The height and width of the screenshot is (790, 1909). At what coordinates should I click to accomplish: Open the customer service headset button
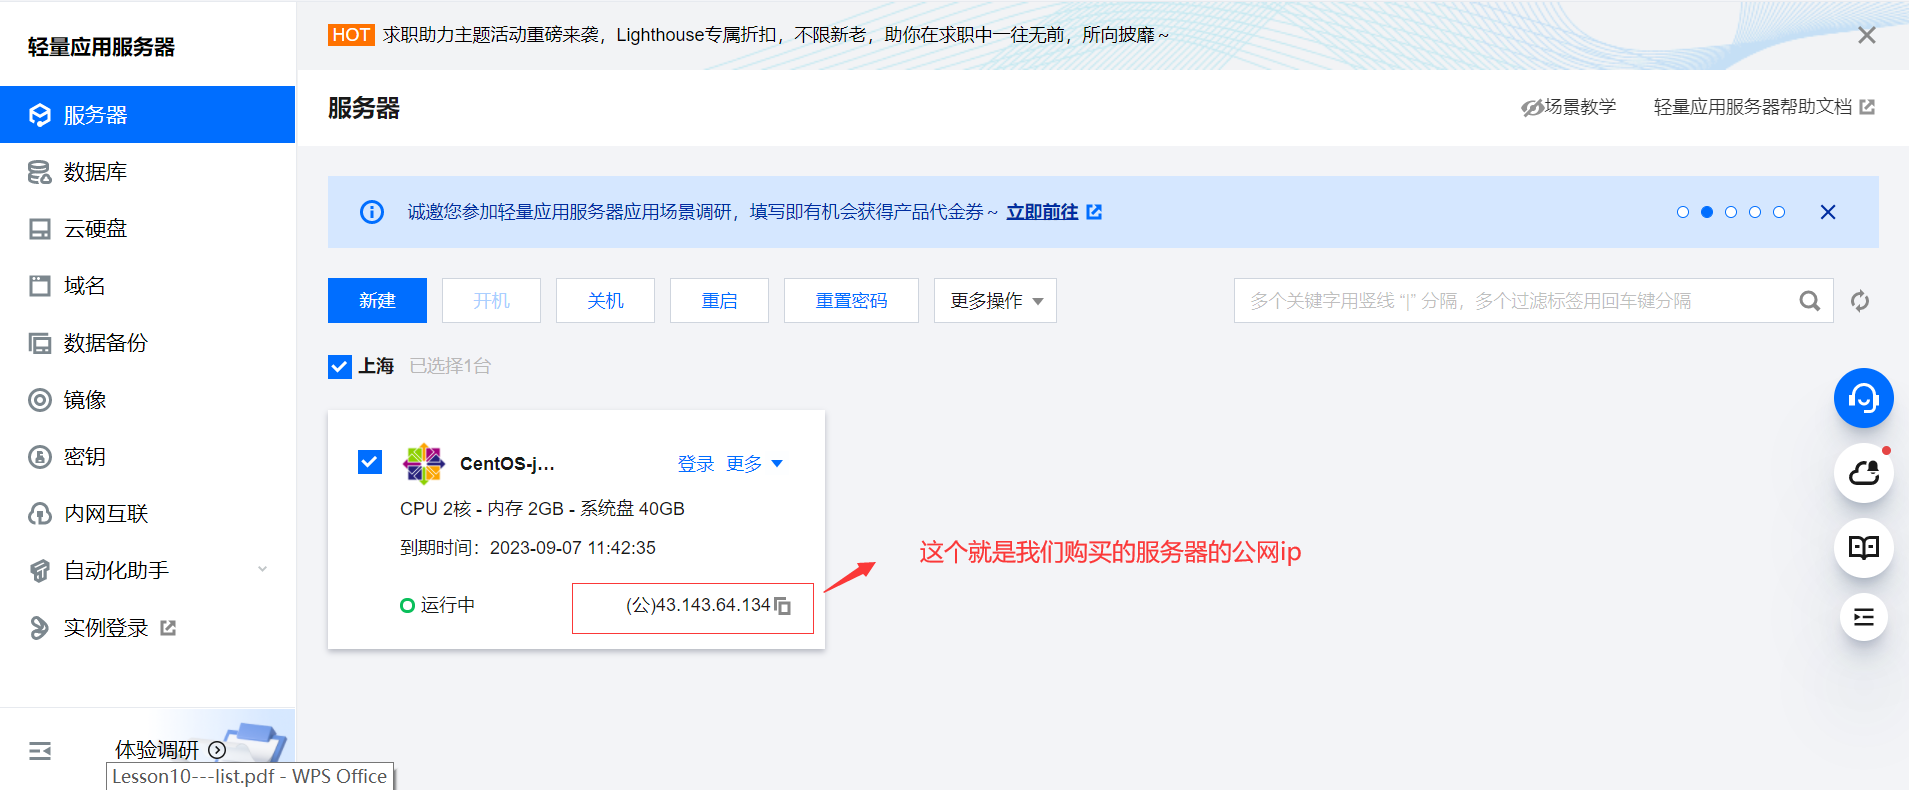pos(1864,398)
